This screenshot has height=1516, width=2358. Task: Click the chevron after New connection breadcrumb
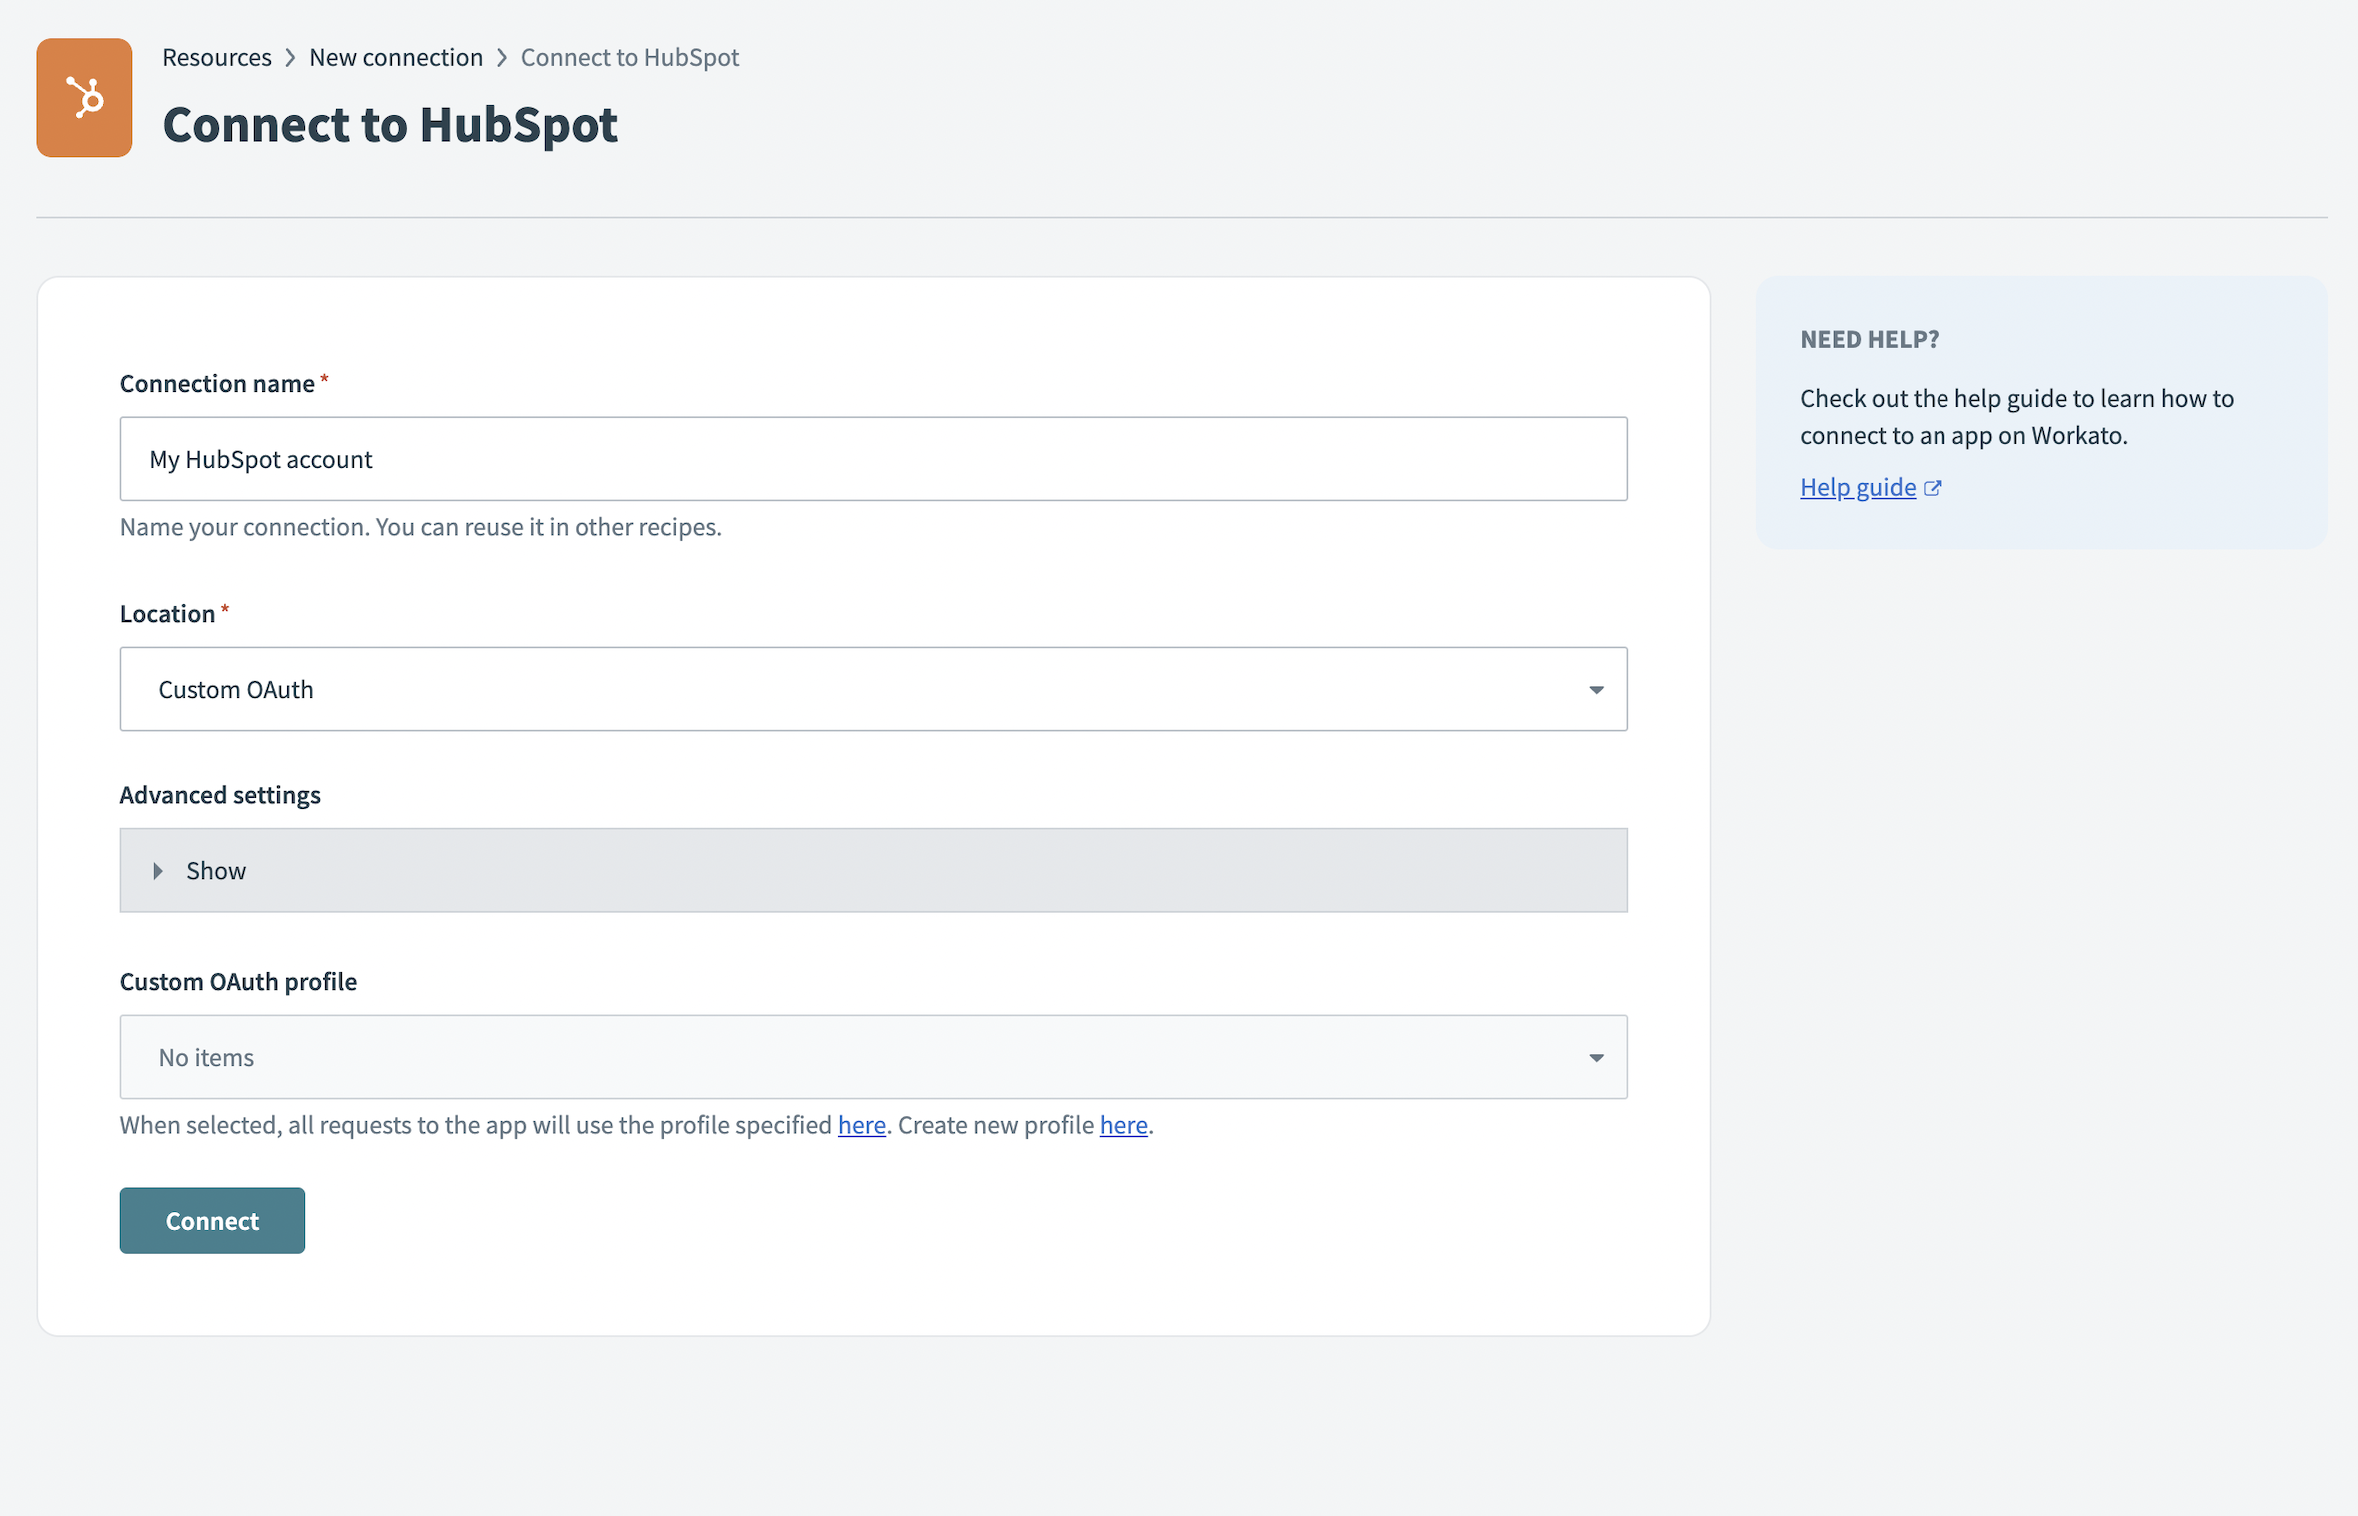pyautogui.click(x=502, y=58)
